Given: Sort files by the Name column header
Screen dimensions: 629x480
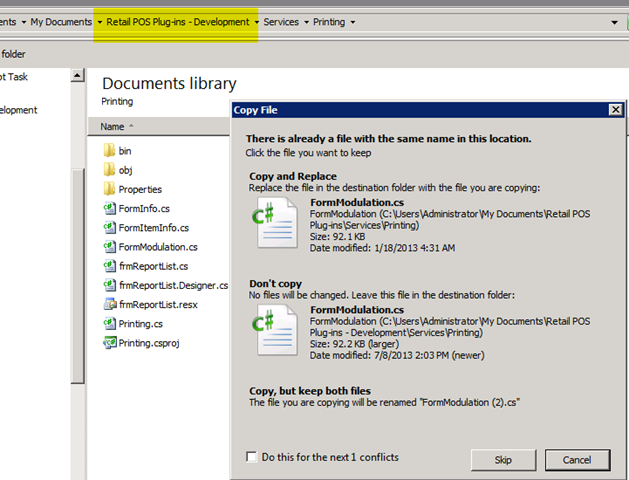Looking at the screenshot, I should tap(112, 127).
